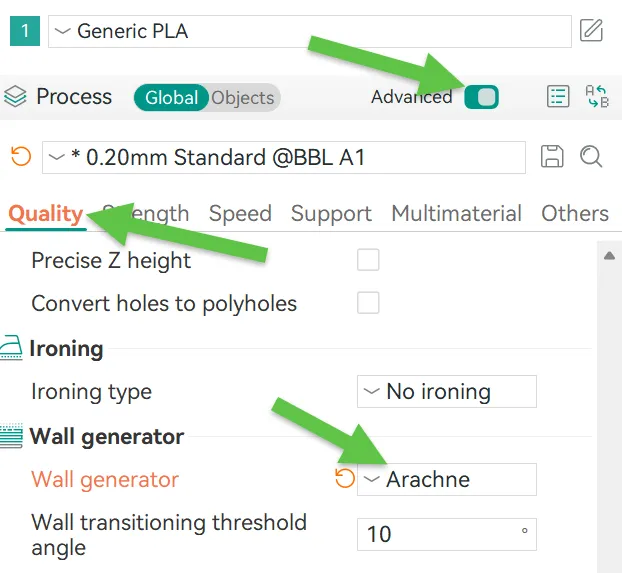Image resolution: width=622 pixels, height=573 pixels.
Task: Click the compare presets A/B icon
Action: 598,97
